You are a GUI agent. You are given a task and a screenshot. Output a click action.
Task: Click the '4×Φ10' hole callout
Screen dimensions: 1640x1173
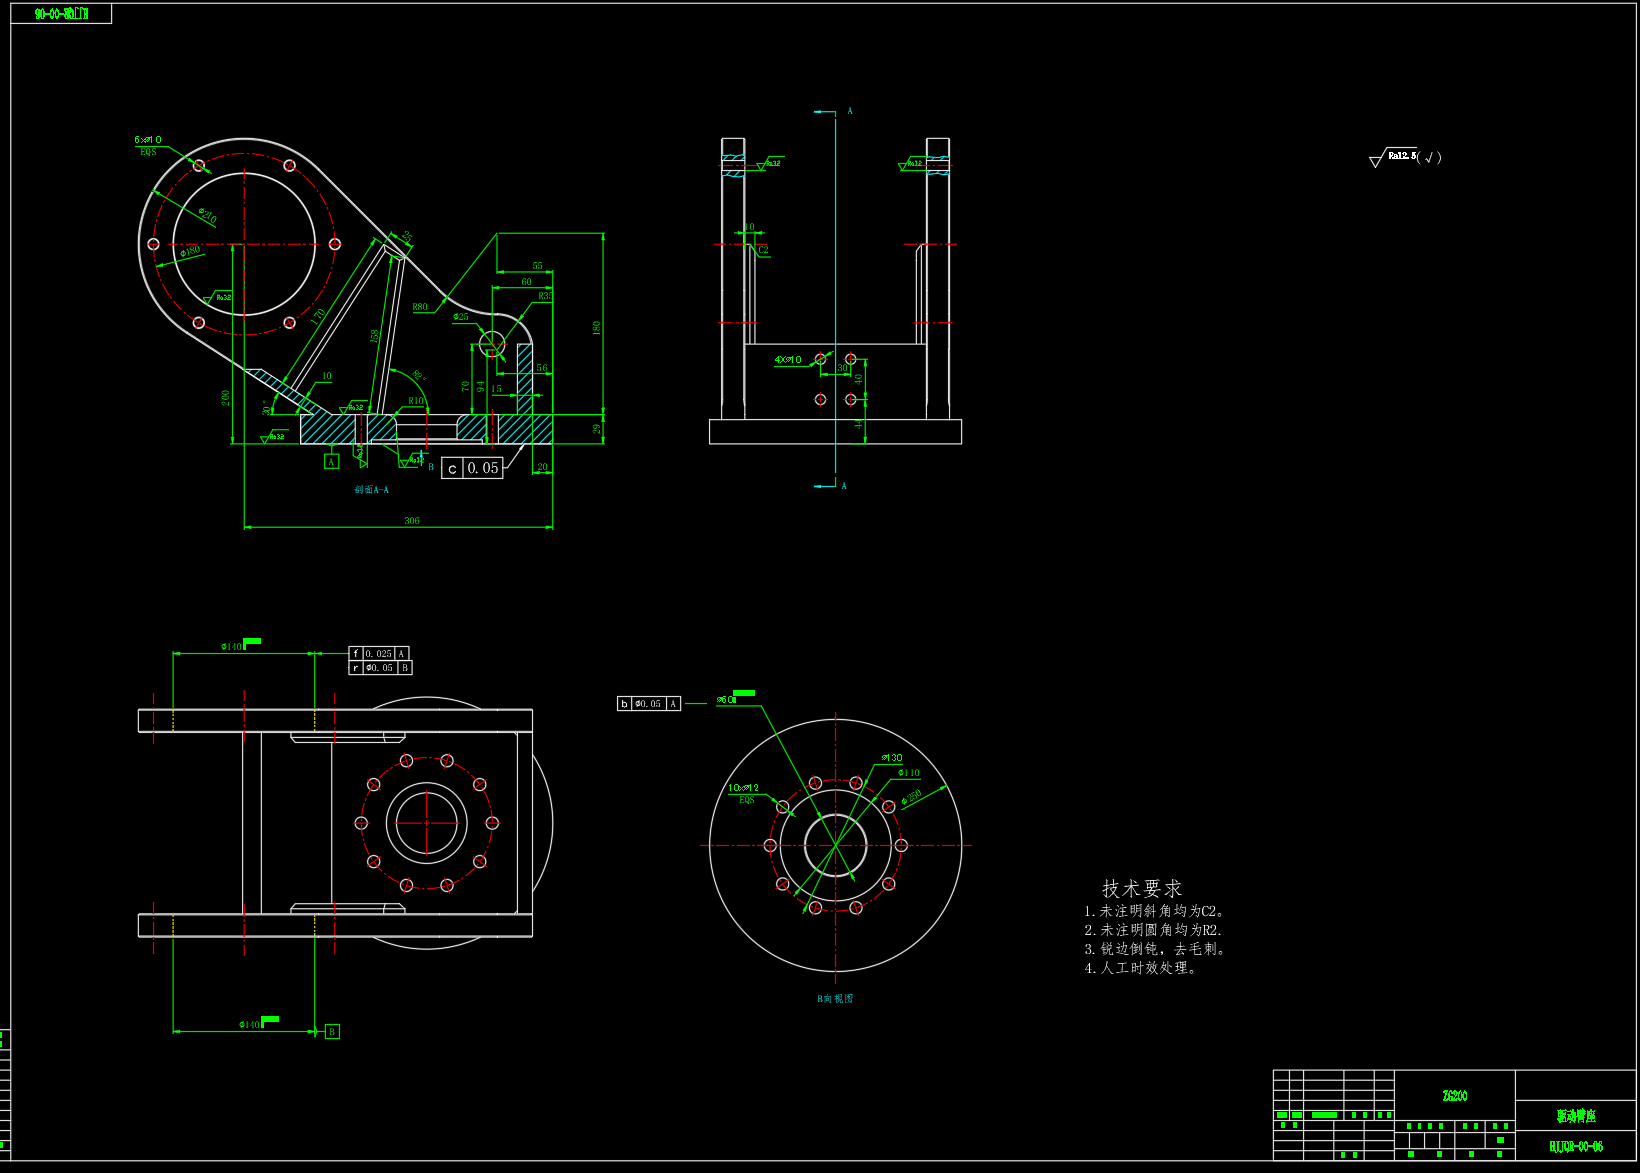788,360
